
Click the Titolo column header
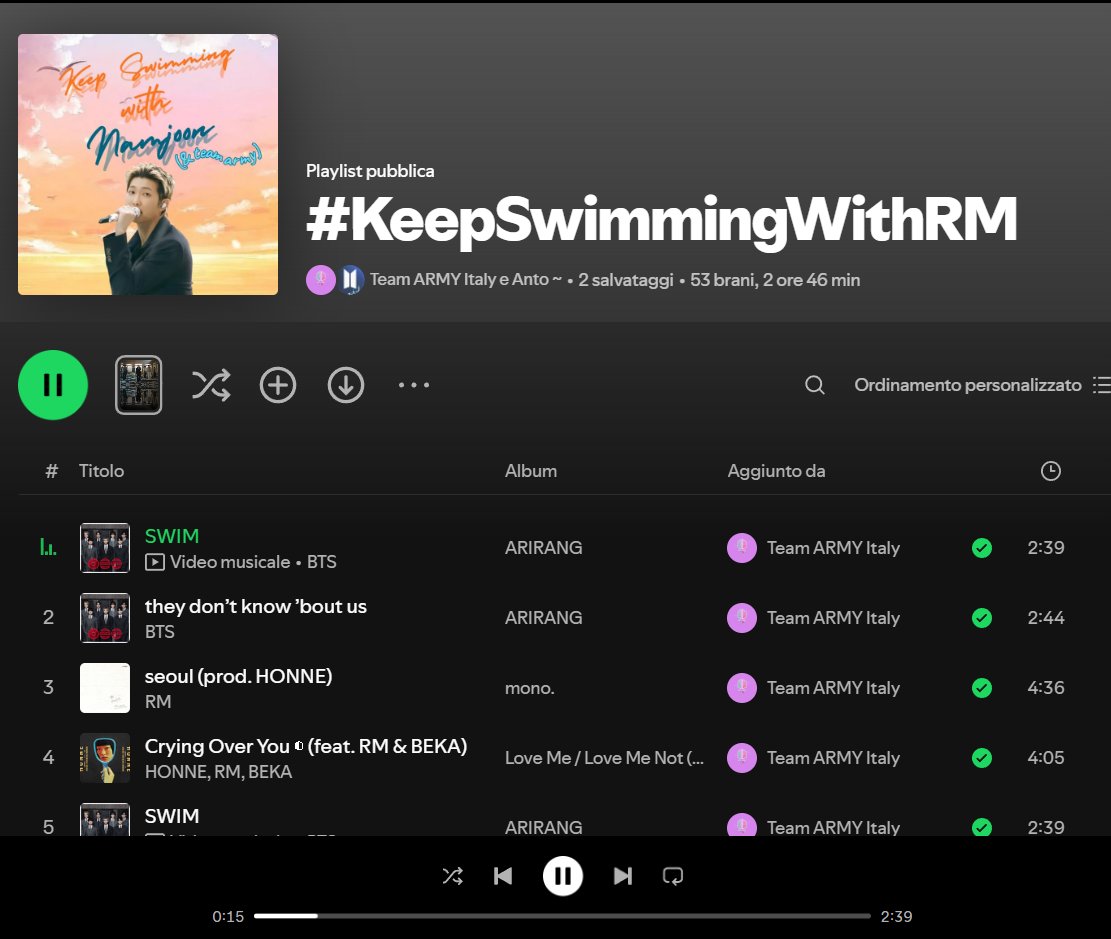[x=101, y=471]
